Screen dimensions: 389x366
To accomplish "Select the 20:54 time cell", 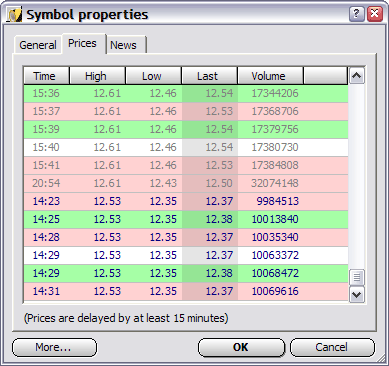I will 46,183.
